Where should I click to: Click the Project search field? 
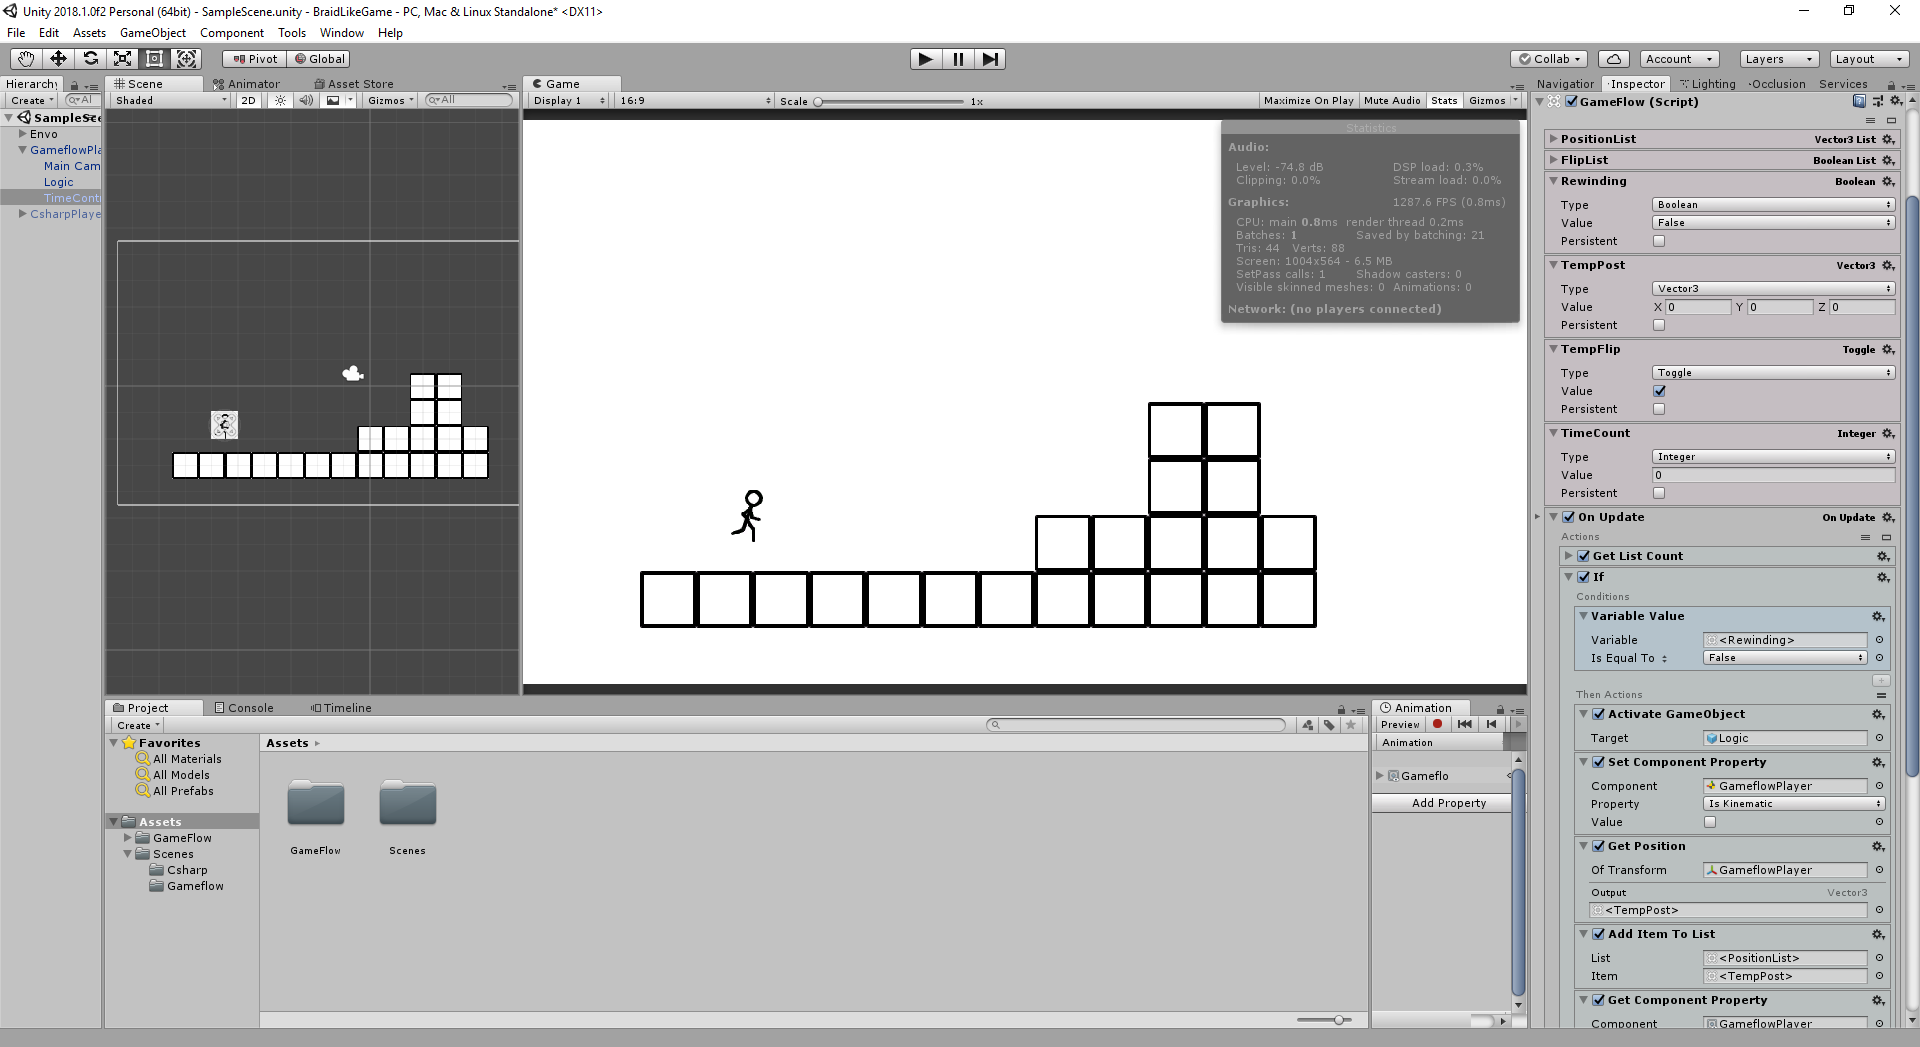click(1137, 725)
